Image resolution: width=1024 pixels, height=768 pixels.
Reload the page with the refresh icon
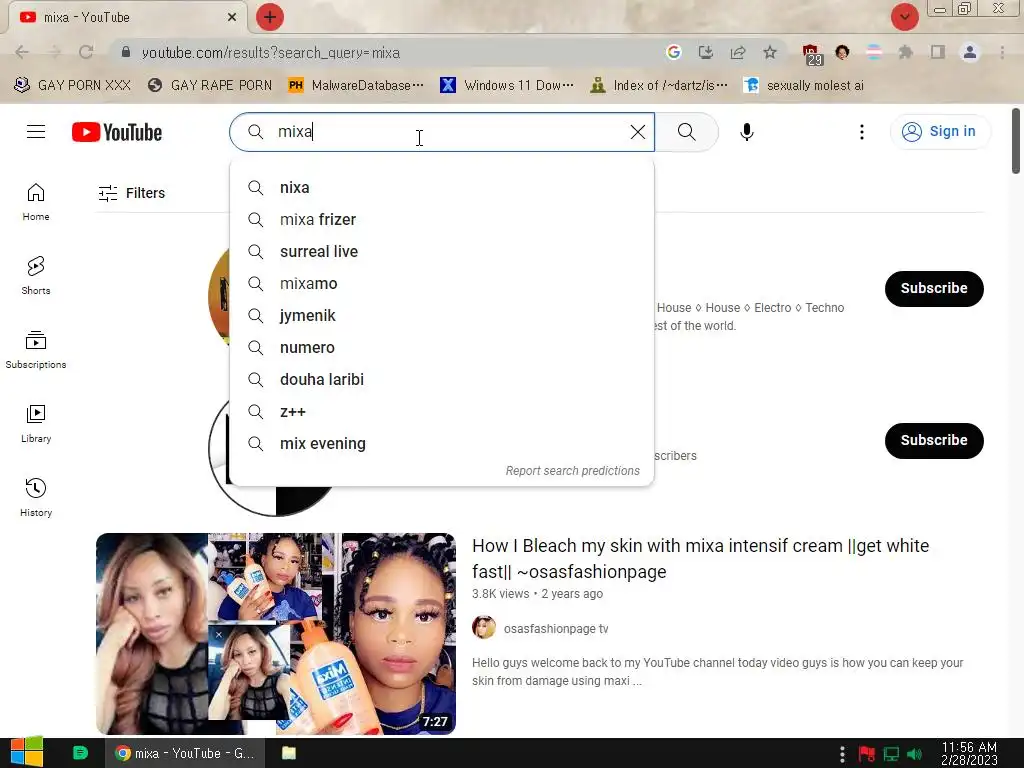pyautogui.click(x=86, y=52)
